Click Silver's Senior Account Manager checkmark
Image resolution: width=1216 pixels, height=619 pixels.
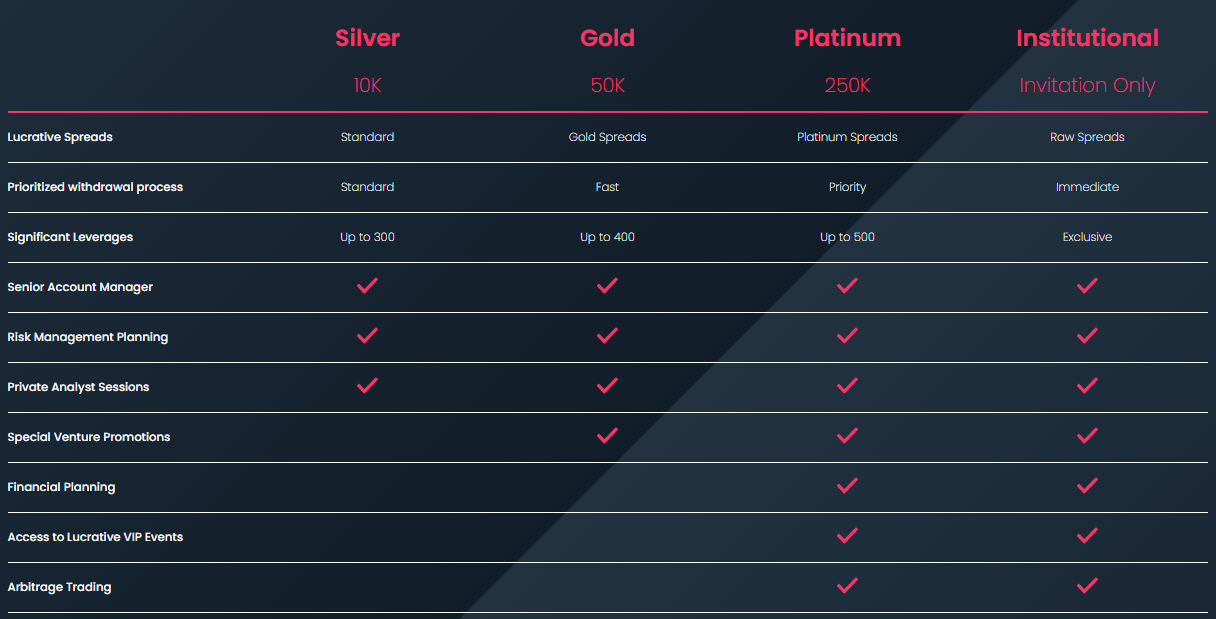click(367, 286)
